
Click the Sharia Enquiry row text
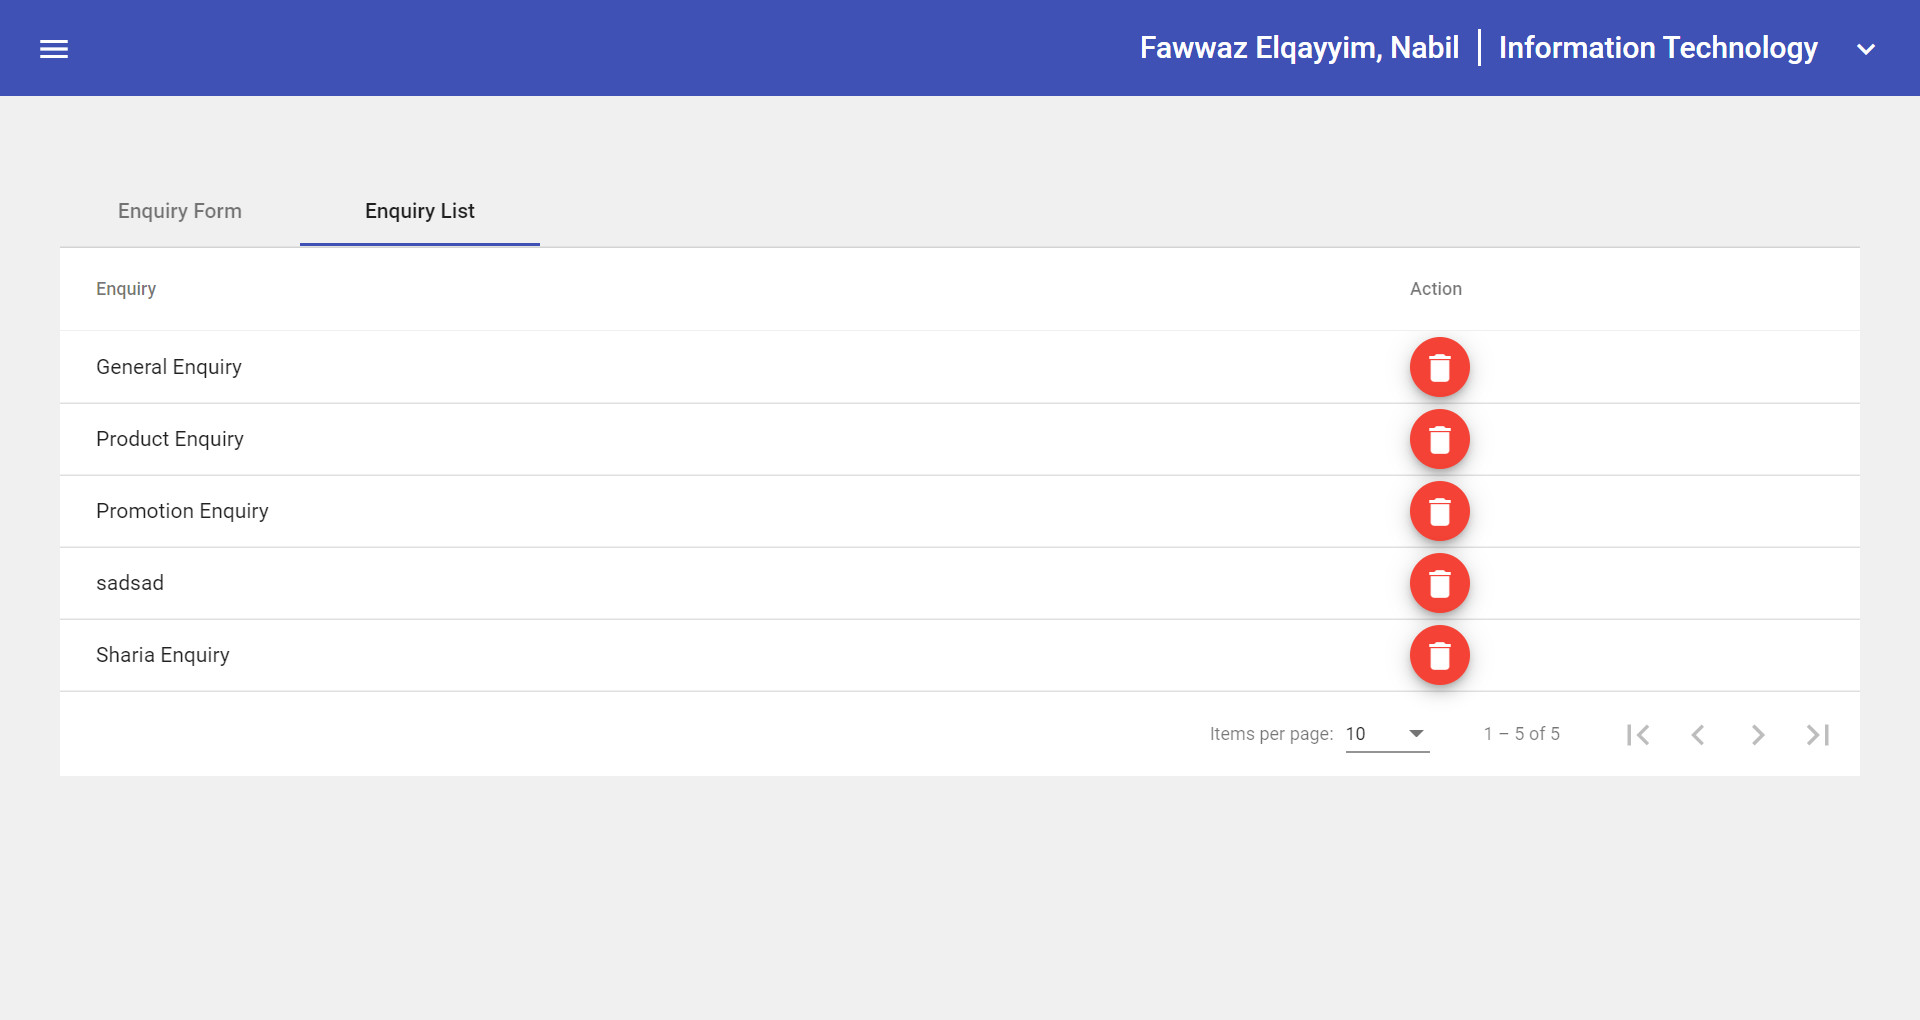[163, 655]
